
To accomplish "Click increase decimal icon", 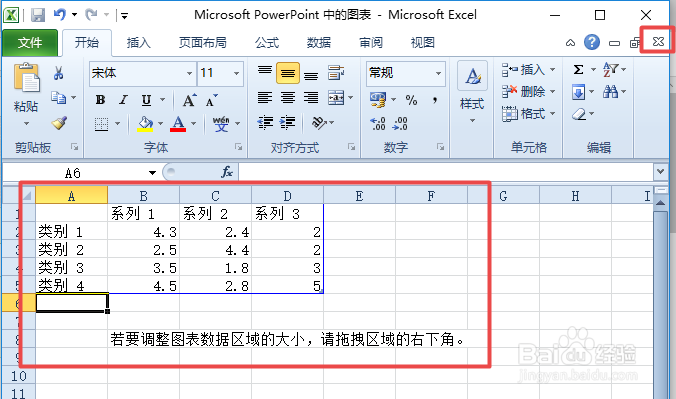I will [378, 124].
